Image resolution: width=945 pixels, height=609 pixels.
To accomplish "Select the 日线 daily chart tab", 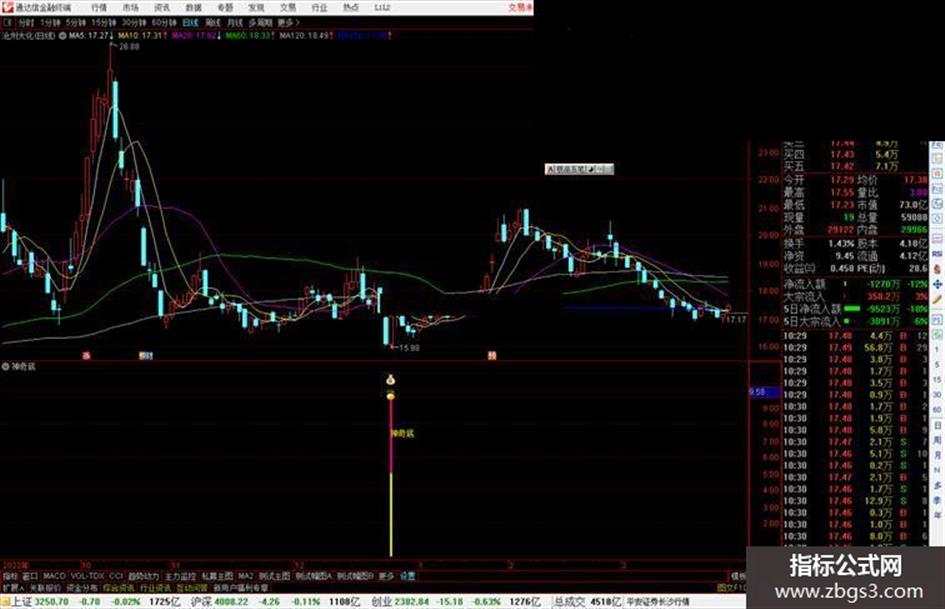I will [190, 22].
